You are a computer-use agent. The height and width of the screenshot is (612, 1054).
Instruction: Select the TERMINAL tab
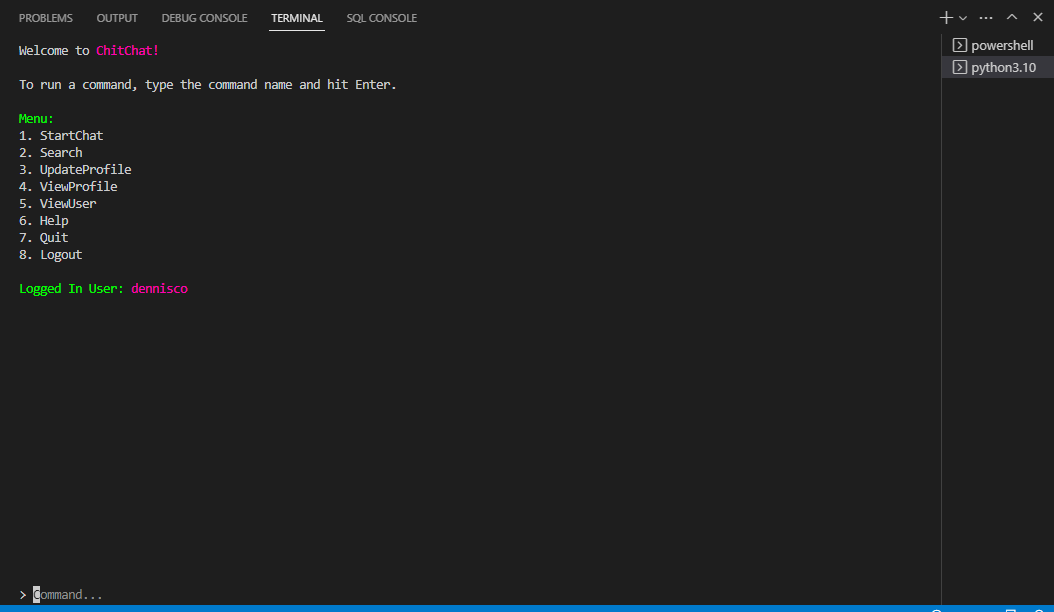click(x=296, y=17)
